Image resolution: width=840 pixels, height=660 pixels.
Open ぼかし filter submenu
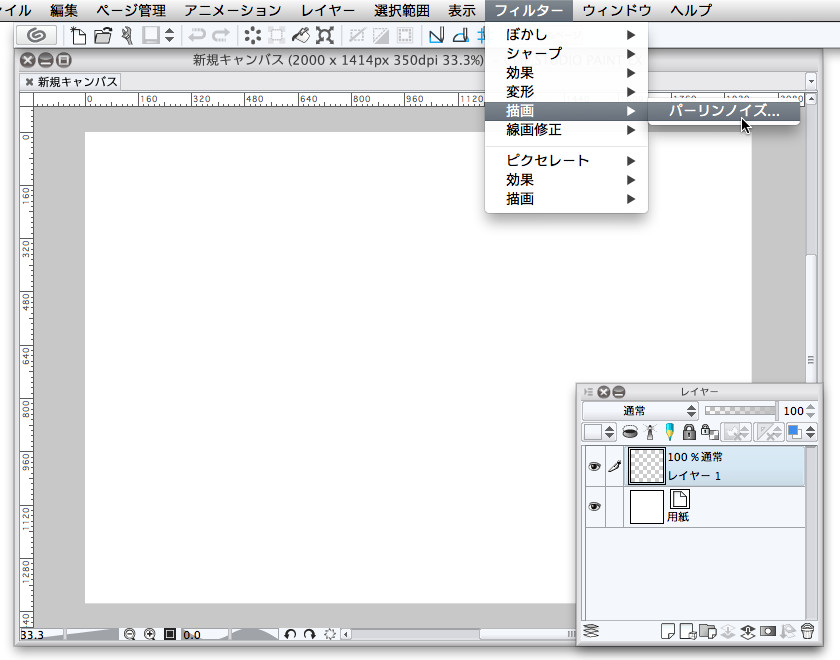pos(566,35)
